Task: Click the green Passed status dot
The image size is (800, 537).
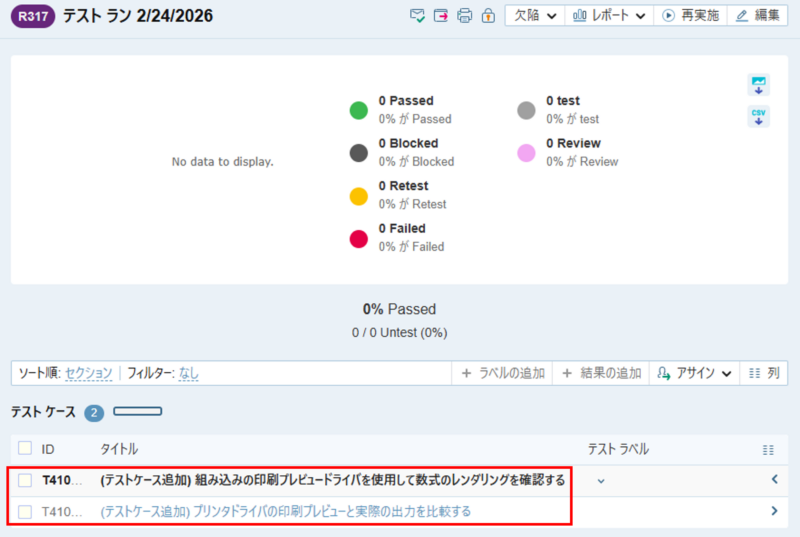Action: click(x=359, y=110)
